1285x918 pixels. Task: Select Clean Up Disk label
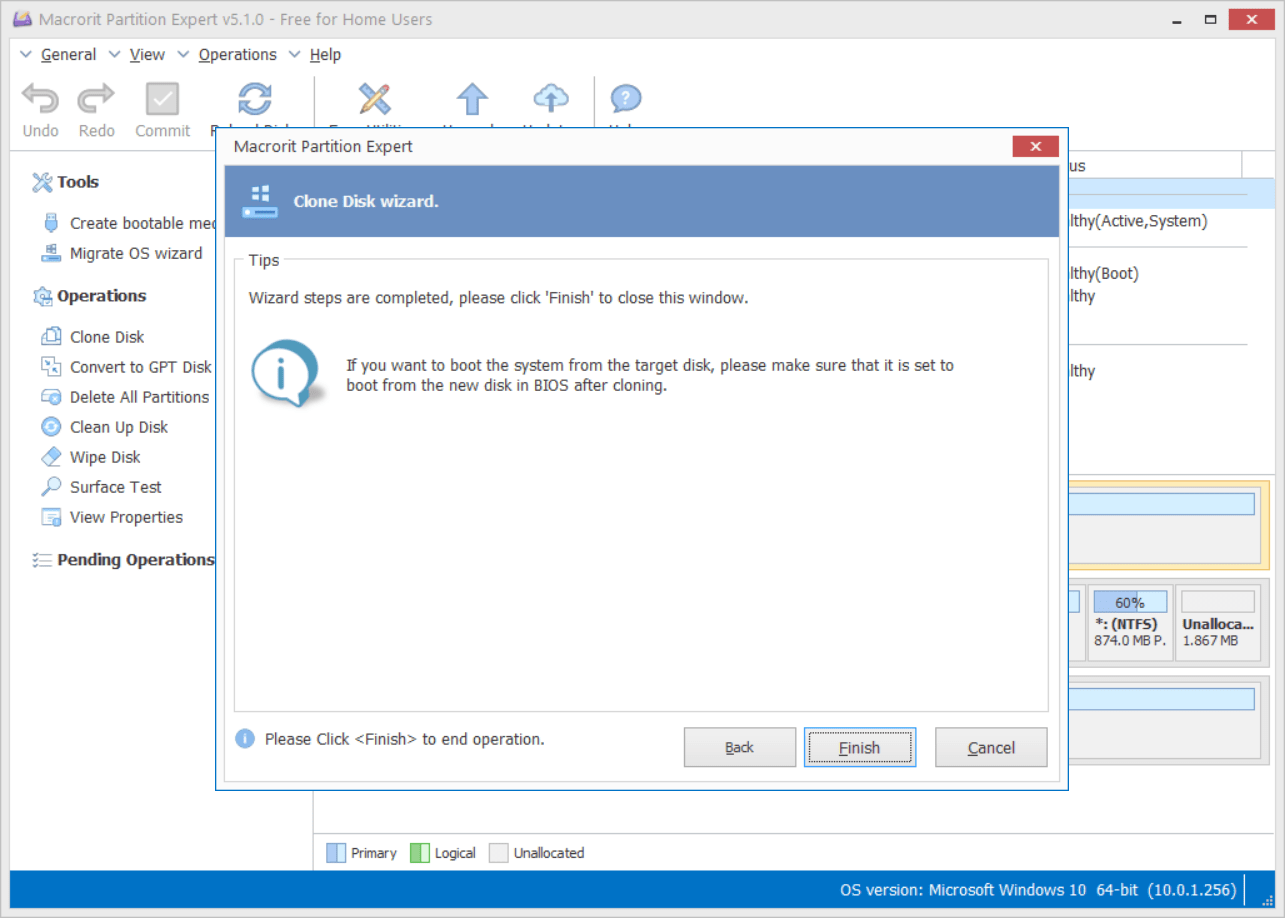(119, 427)
